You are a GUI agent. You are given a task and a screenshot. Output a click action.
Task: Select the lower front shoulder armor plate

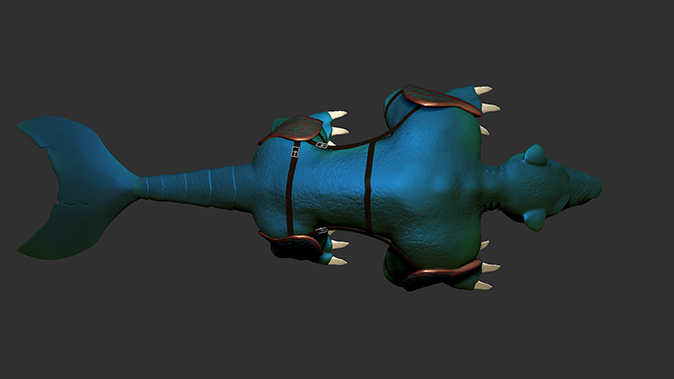point(442,274)
